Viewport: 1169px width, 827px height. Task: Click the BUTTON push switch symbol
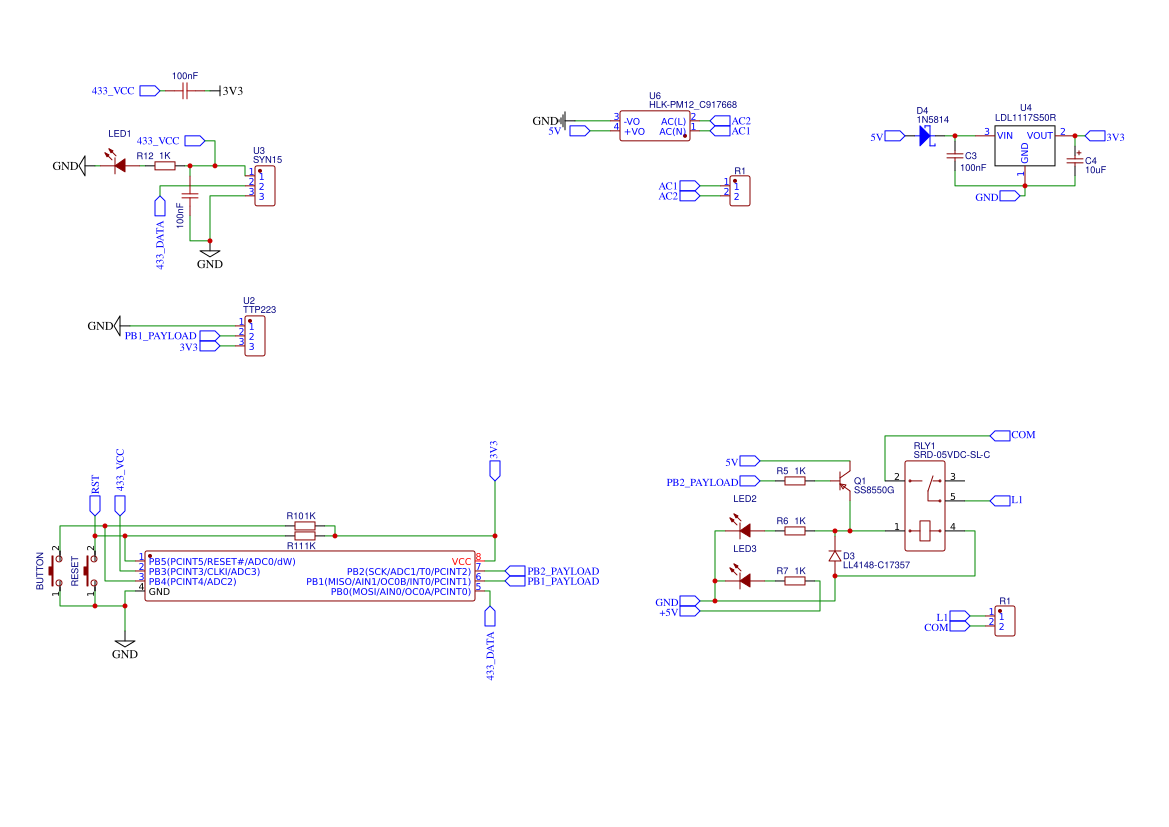[56, 570]
